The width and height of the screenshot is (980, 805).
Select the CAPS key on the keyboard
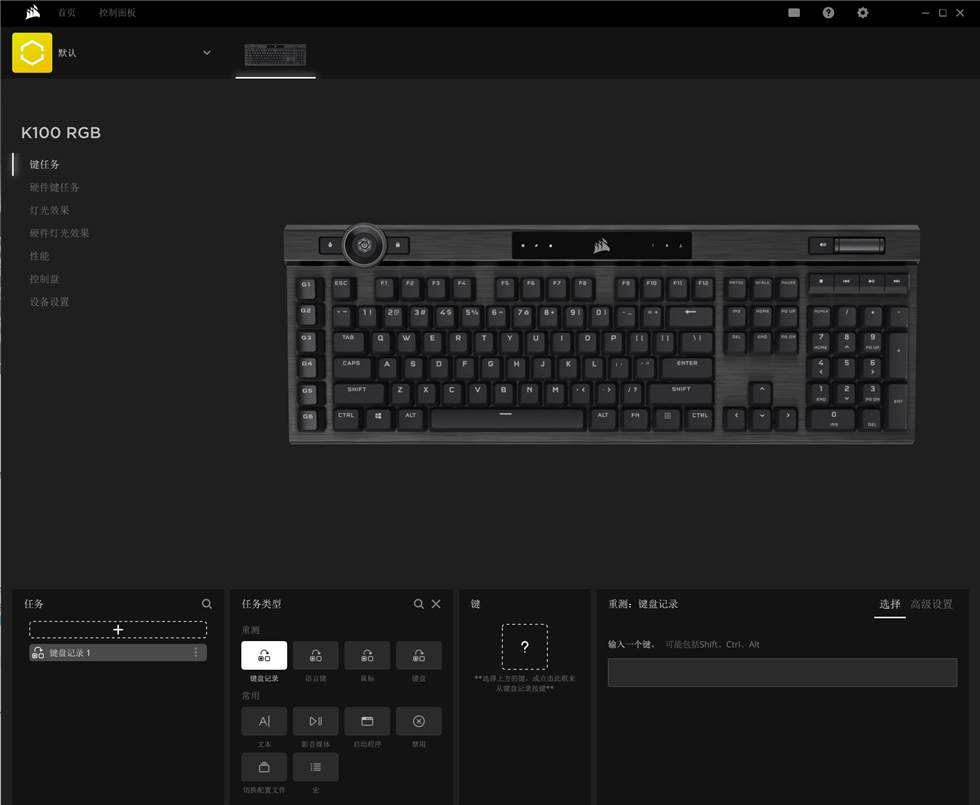click(x=352, y=366)
